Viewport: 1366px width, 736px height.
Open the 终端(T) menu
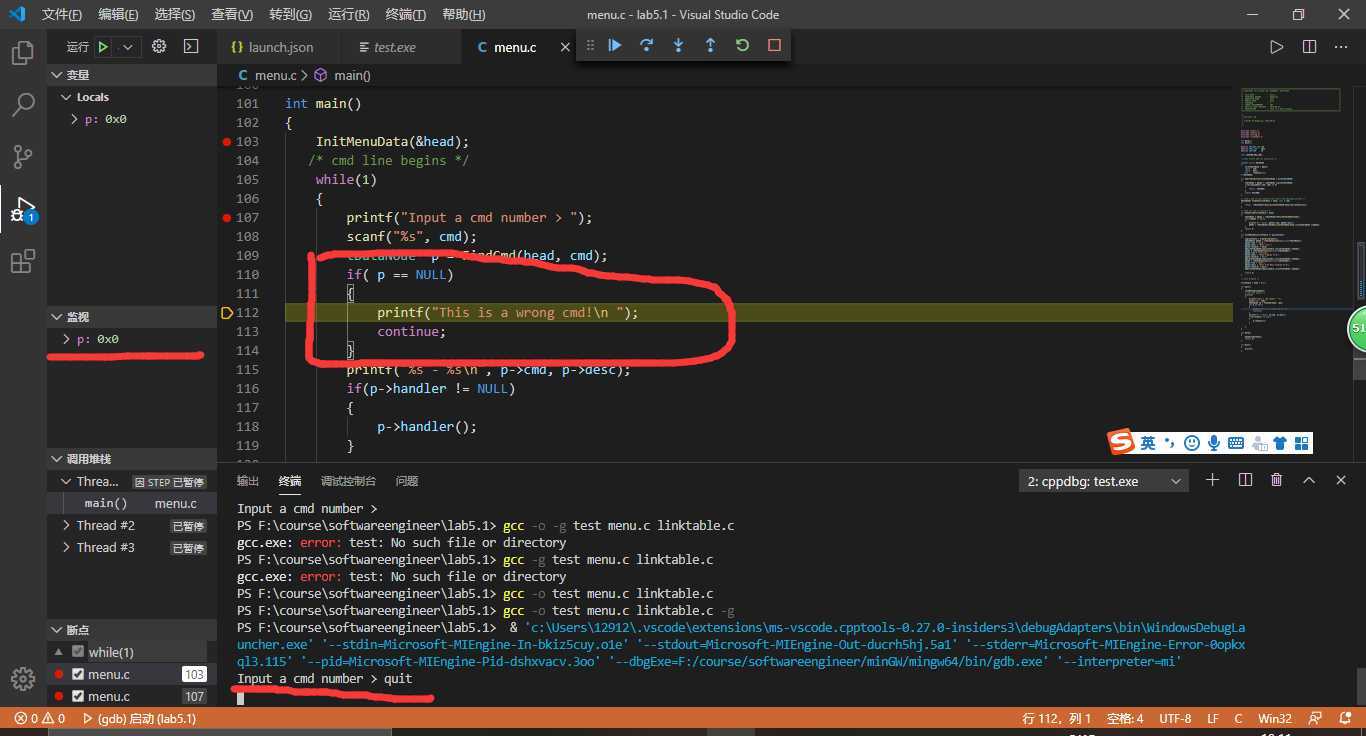[x=405, y=15]
